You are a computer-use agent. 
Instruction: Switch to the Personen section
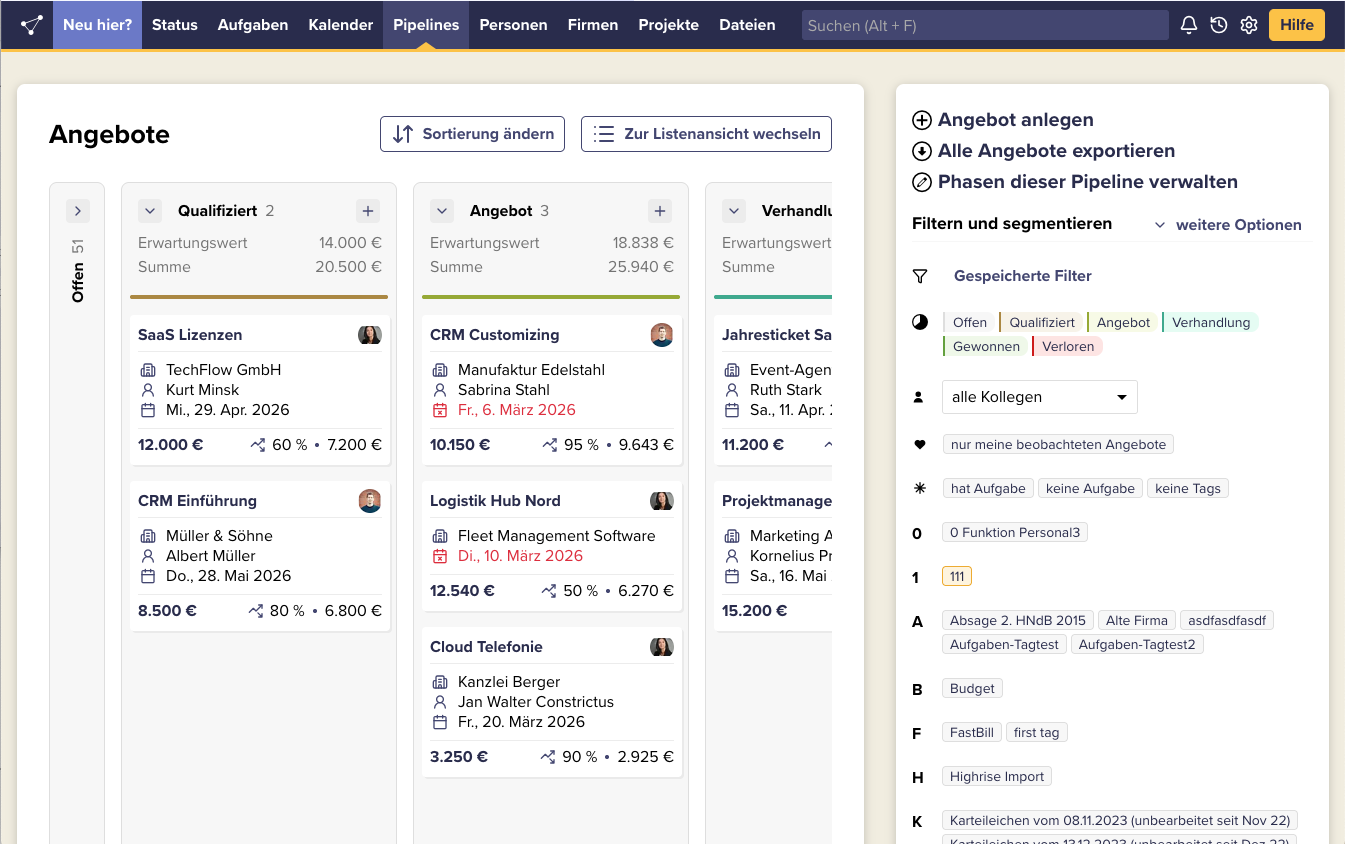[x=513, y=24]
